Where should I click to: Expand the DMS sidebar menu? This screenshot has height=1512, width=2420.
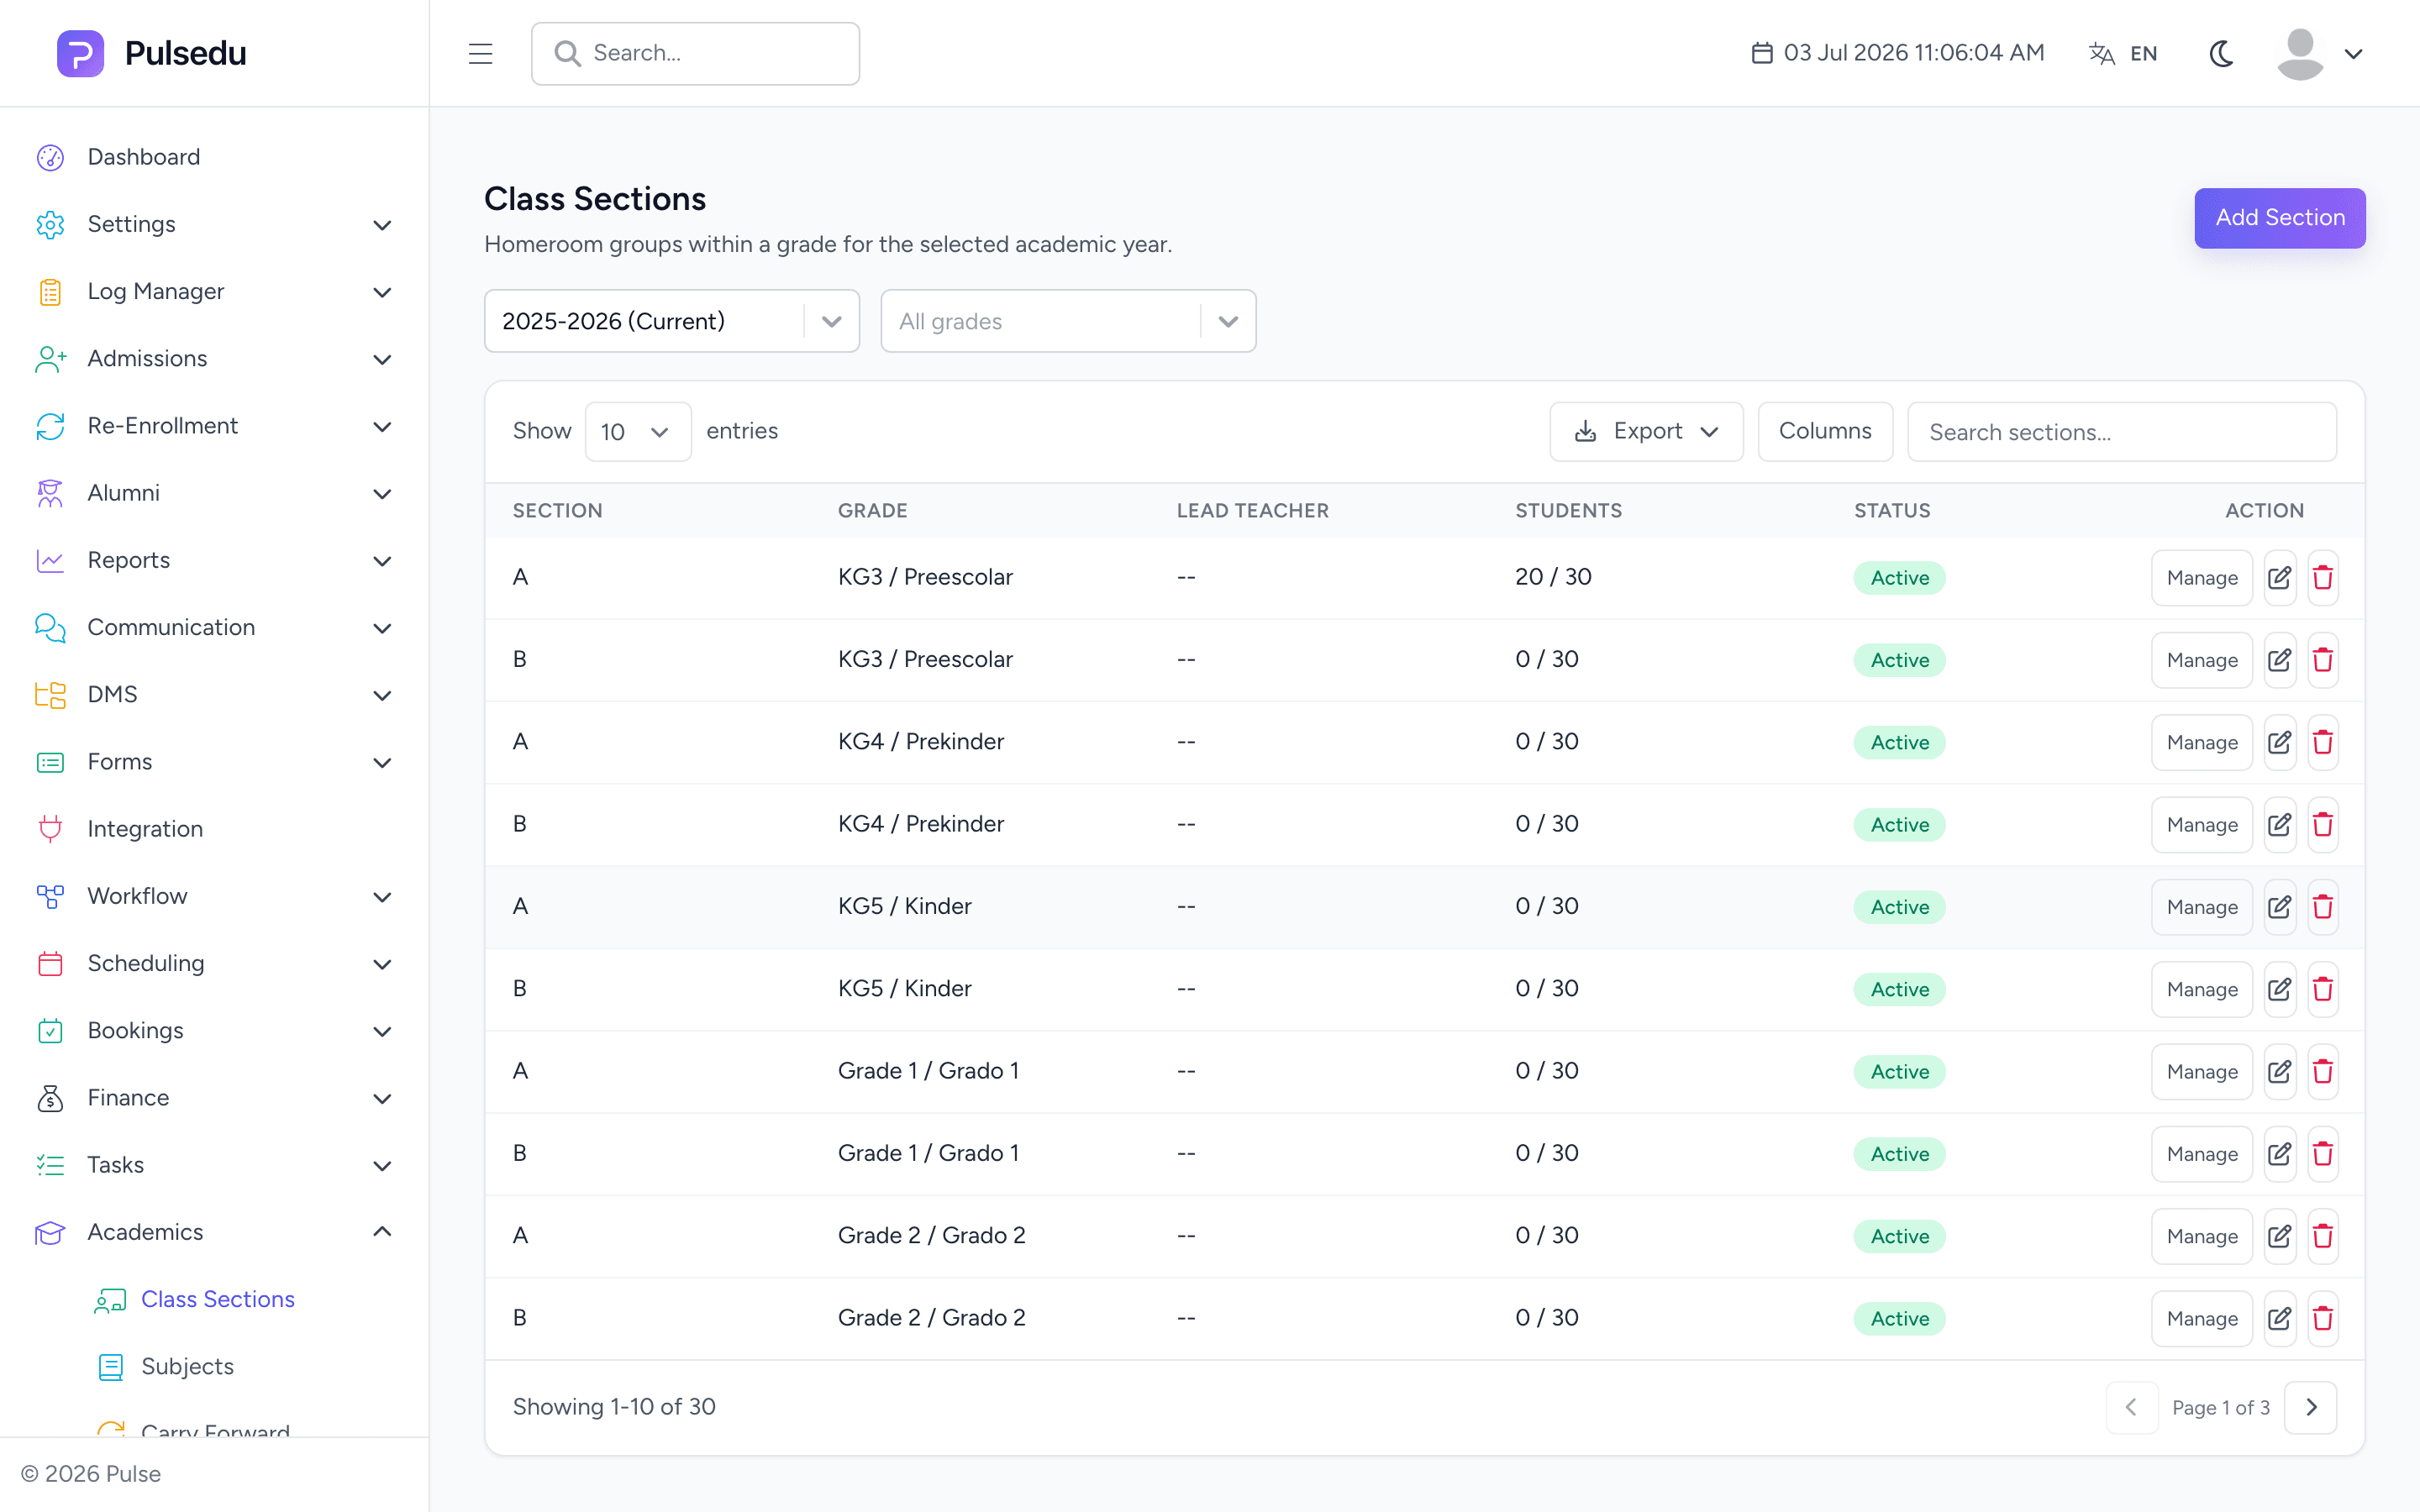214,694
